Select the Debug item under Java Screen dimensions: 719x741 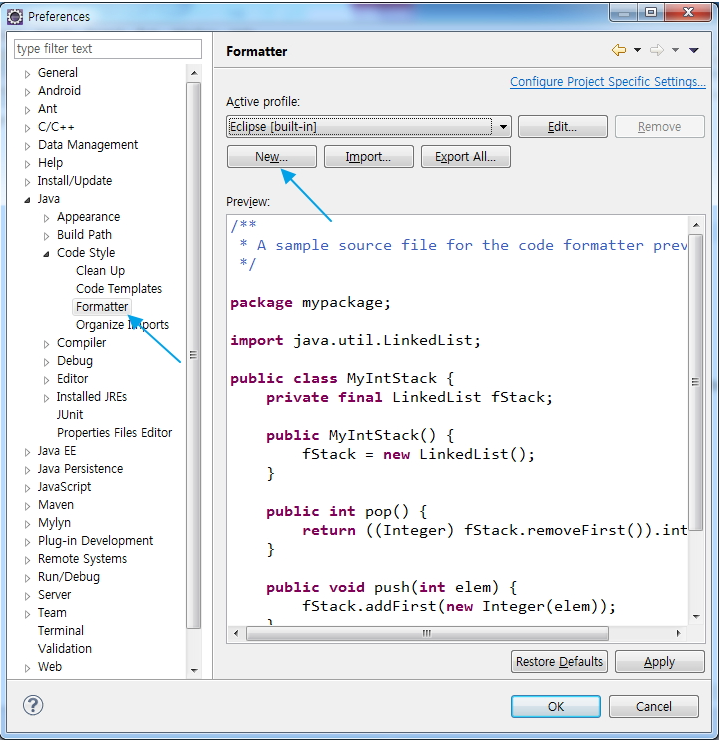[75, 361]
